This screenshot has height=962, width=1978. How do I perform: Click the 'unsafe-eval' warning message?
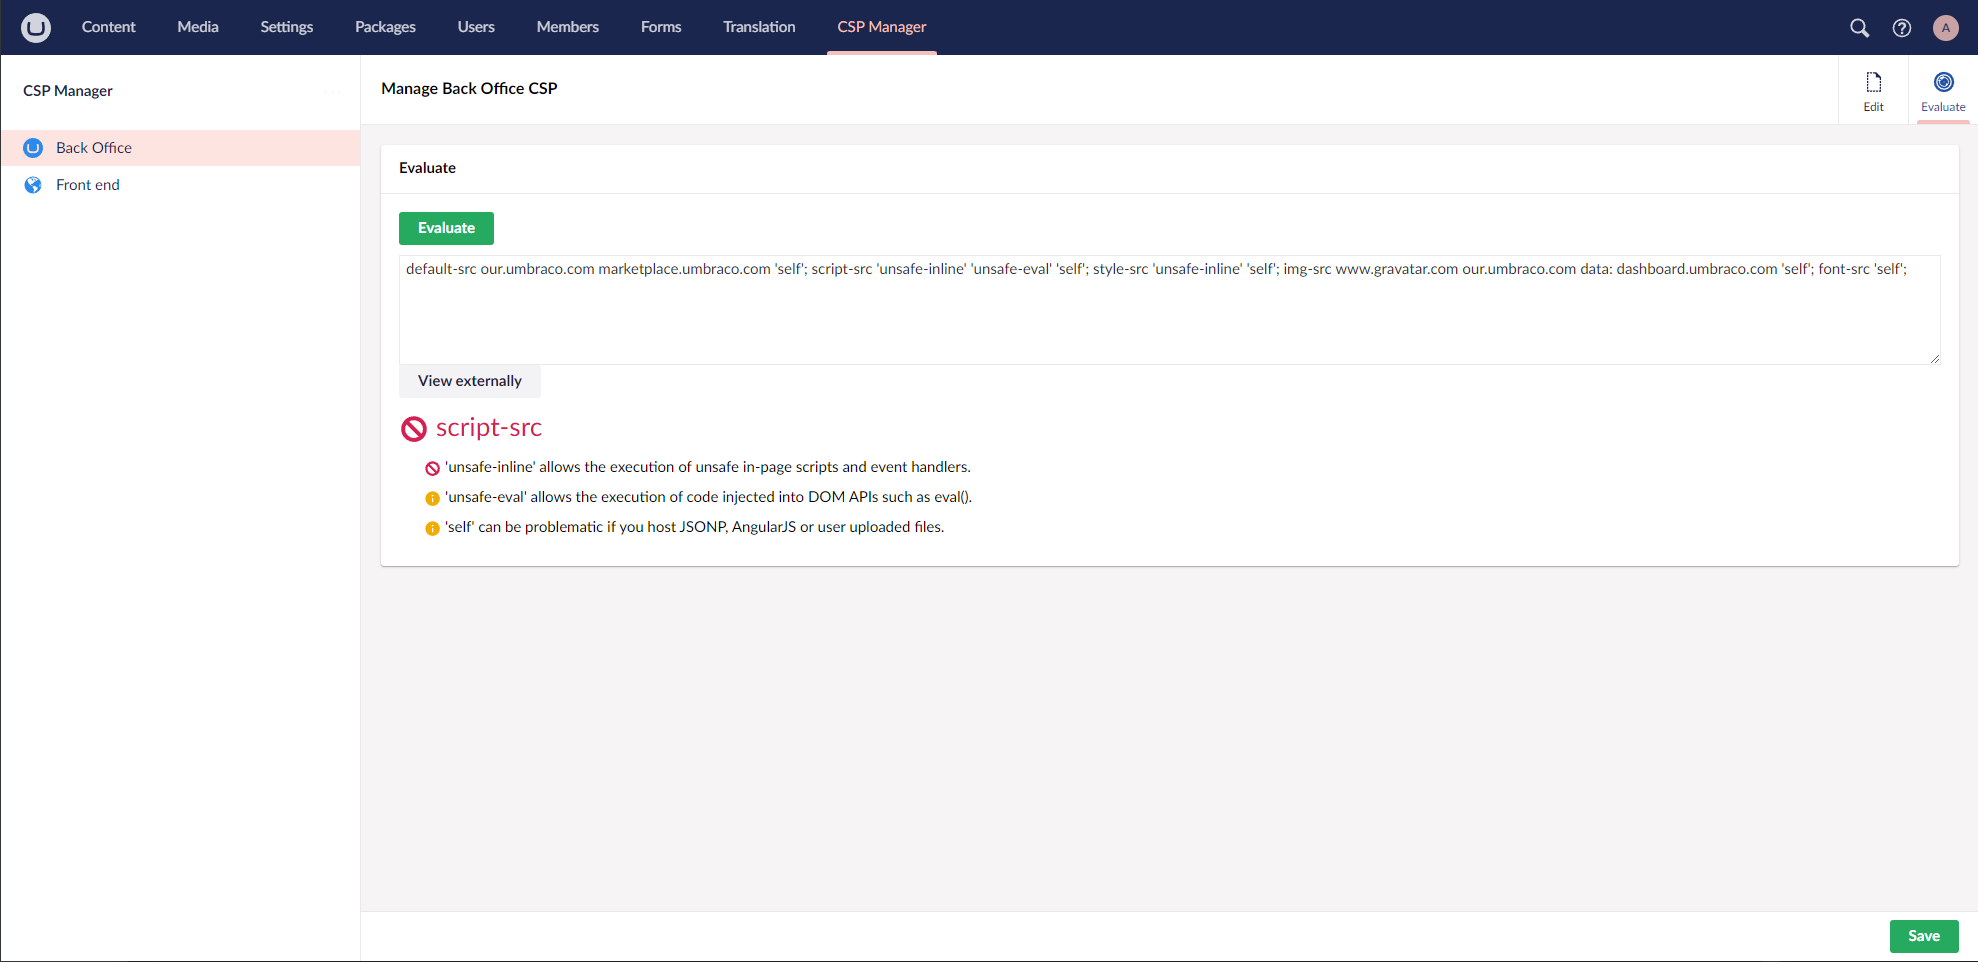[x=709, y=497]
